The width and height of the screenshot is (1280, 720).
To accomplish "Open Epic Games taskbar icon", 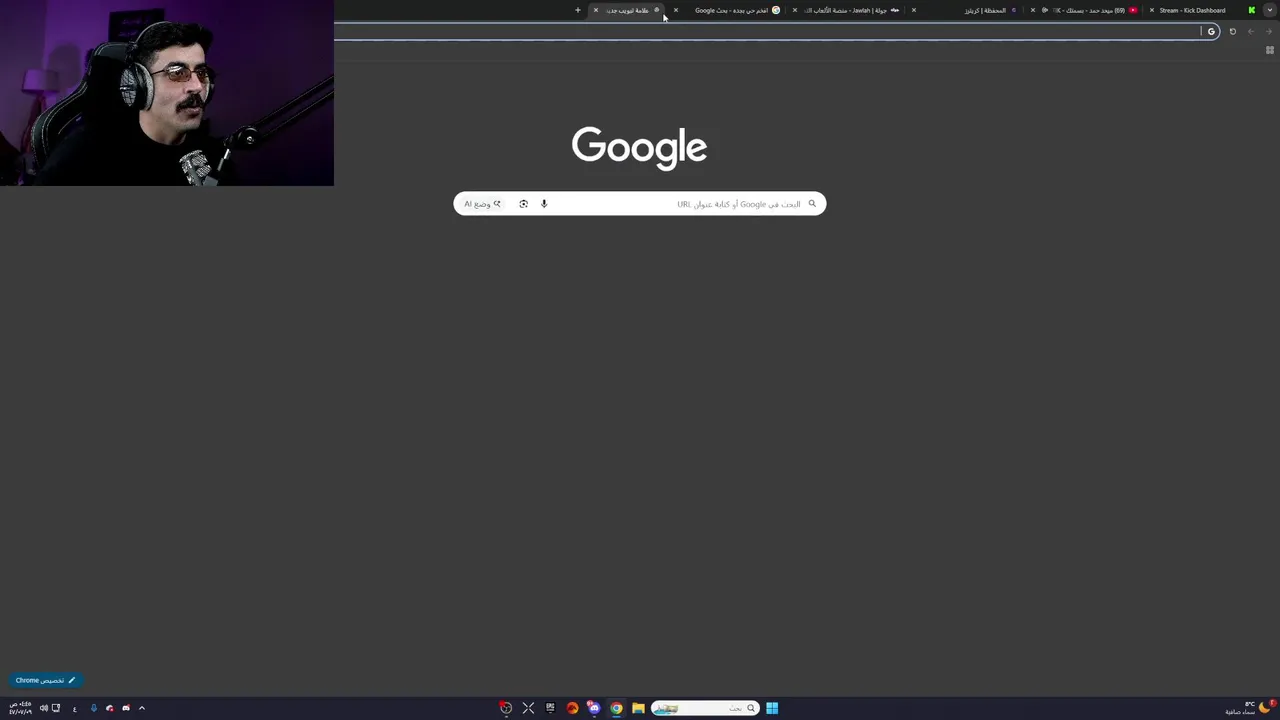I will tap(550, 708).
